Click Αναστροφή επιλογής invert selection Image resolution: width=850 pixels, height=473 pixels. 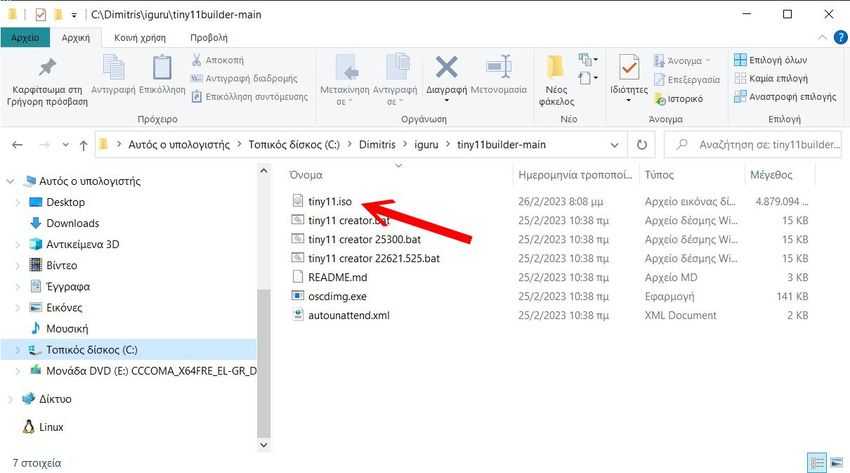point(785,97)
